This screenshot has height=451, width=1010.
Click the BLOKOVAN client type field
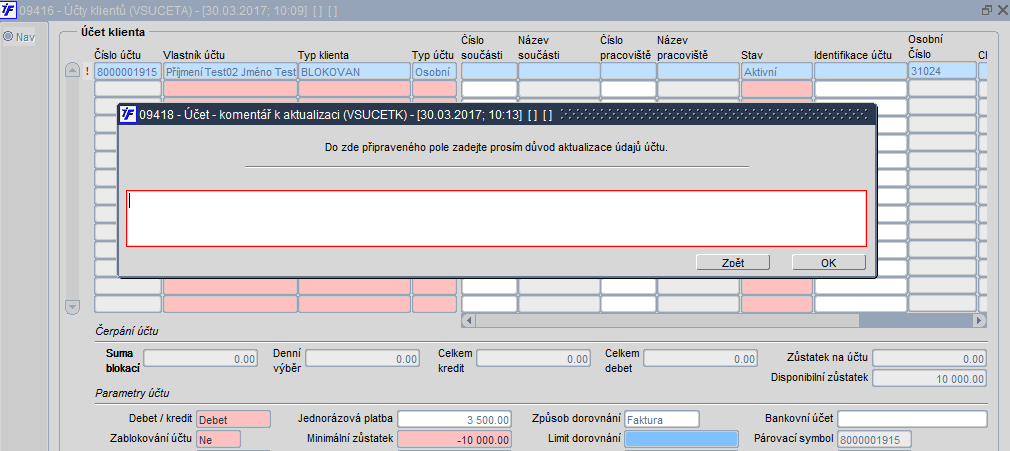click(x=354, y=72)
